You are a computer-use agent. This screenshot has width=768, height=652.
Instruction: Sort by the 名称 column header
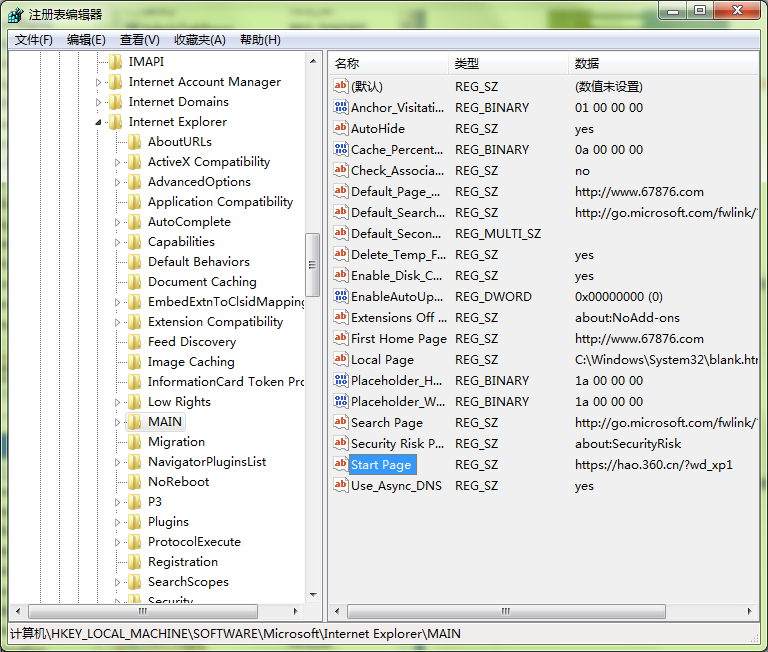pos(388,63)
